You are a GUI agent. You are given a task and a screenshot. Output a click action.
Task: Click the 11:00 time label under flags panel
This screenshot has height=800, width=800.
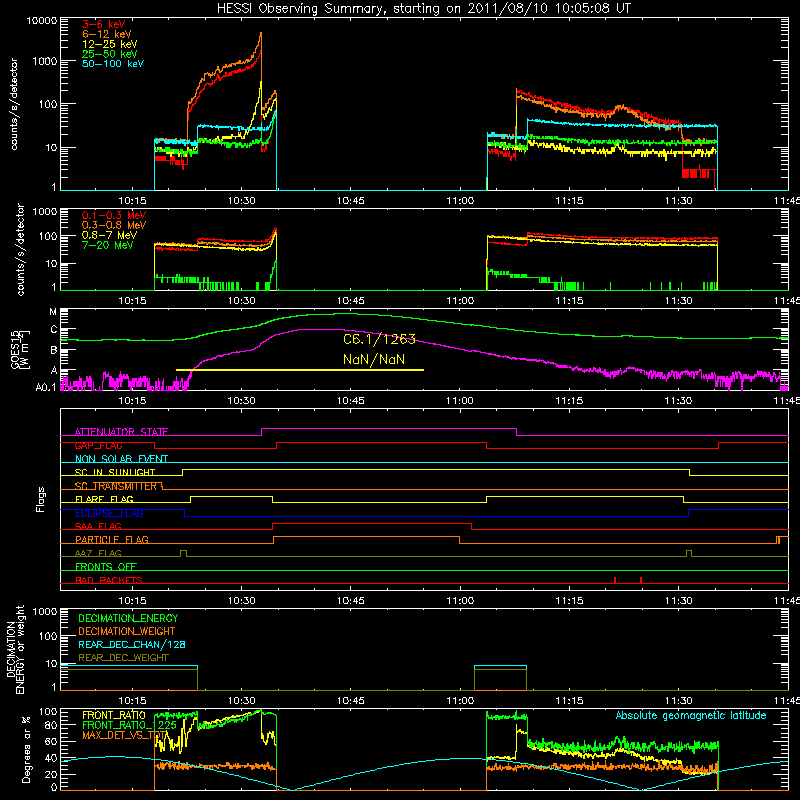click(x=460, y=601)
